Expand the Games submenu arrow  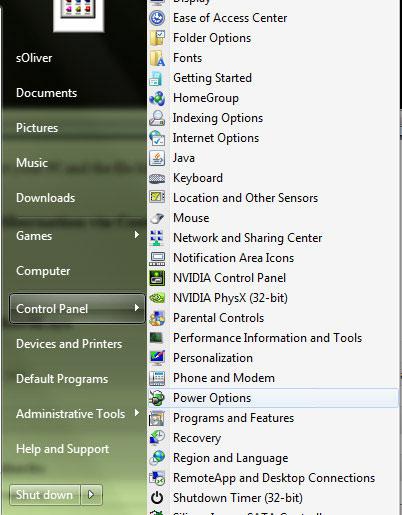point(136,235)
